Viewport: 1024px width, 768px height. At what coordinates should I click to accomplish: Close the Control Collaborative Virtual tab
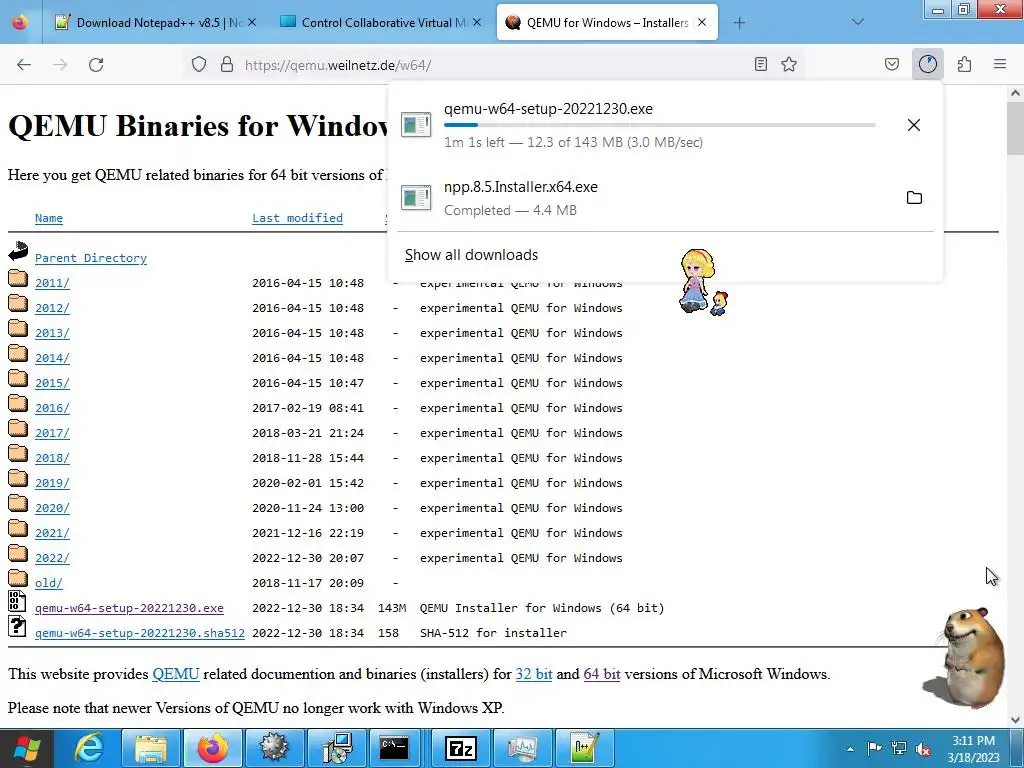[x=477, y=22]
